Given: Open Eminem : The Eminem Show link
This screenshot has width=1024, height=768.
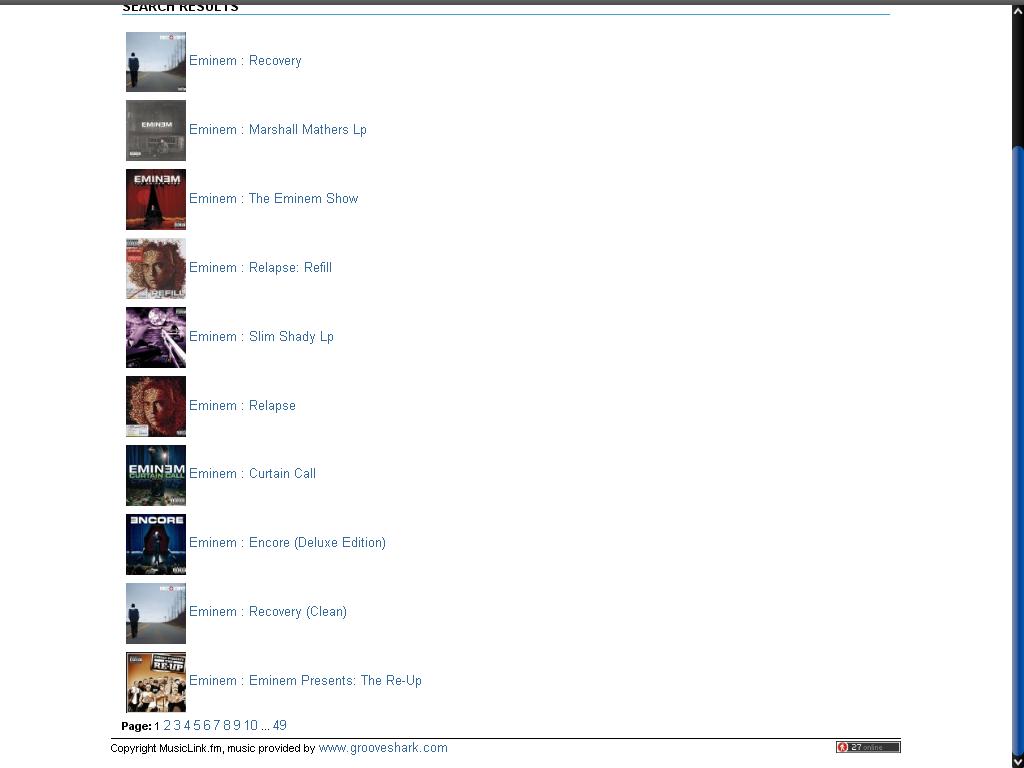Looking at the screenshot, I should click(274, 199).
